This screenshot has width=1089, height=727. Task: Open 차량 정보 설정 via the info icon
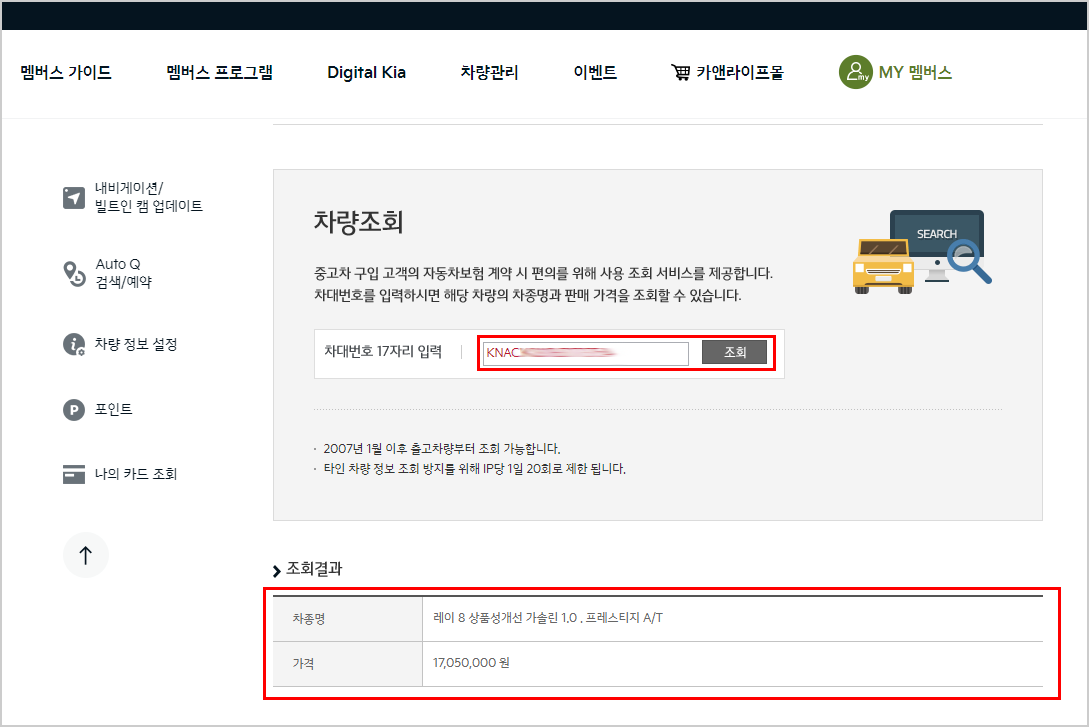[x=73, y=344]
